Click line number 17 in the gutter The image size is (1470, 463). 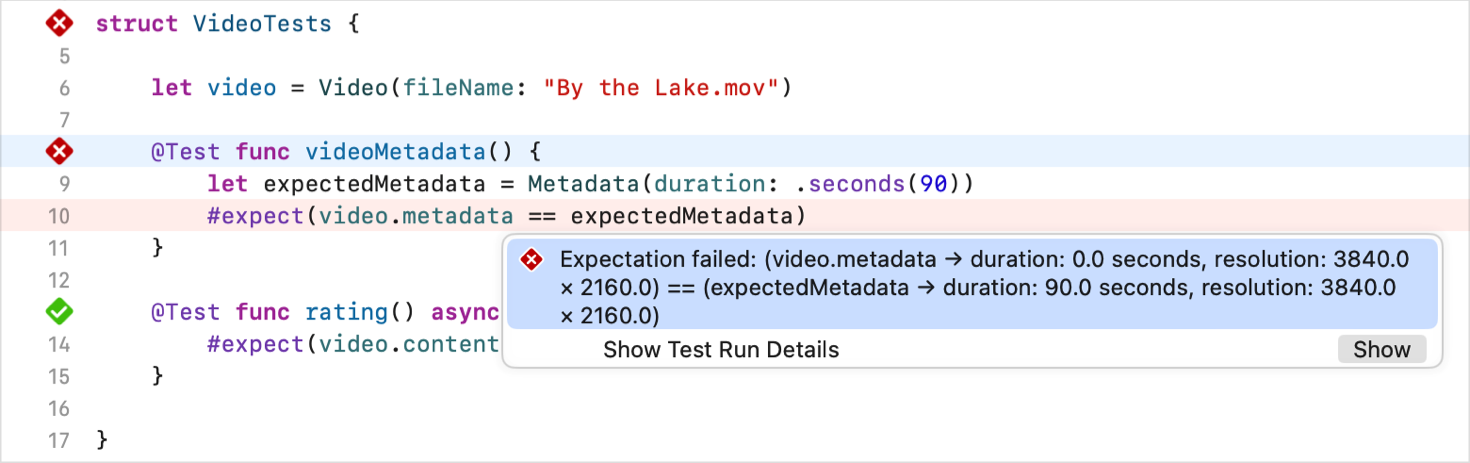click(59, 440)
